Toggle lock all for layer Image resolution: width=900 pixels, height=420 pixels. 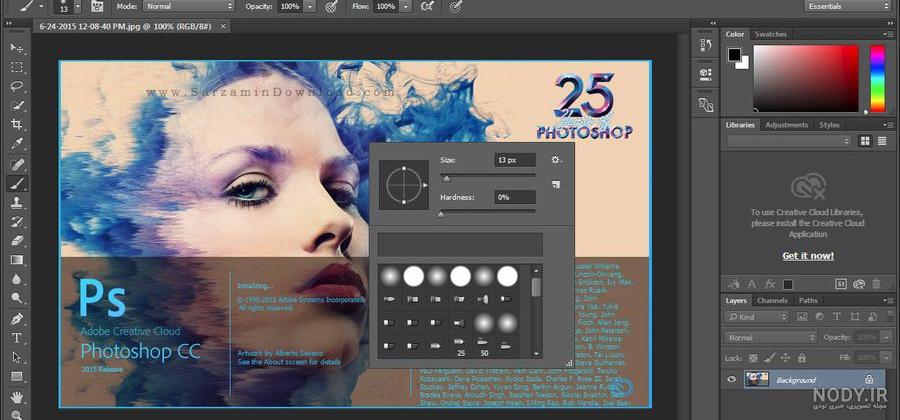pyautogui.click(x=802, y=357)
